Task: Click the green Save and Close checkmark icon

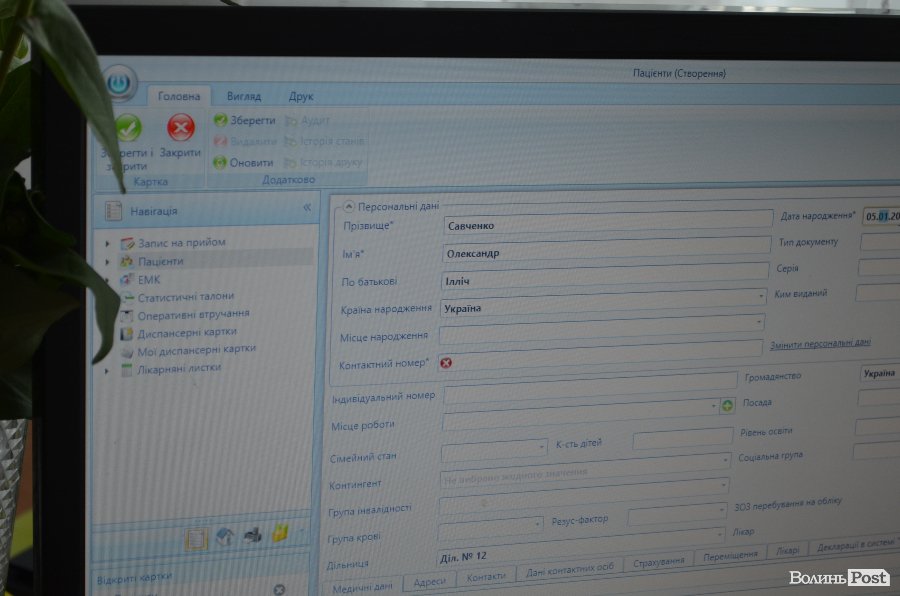Action: tap(128, 128)
